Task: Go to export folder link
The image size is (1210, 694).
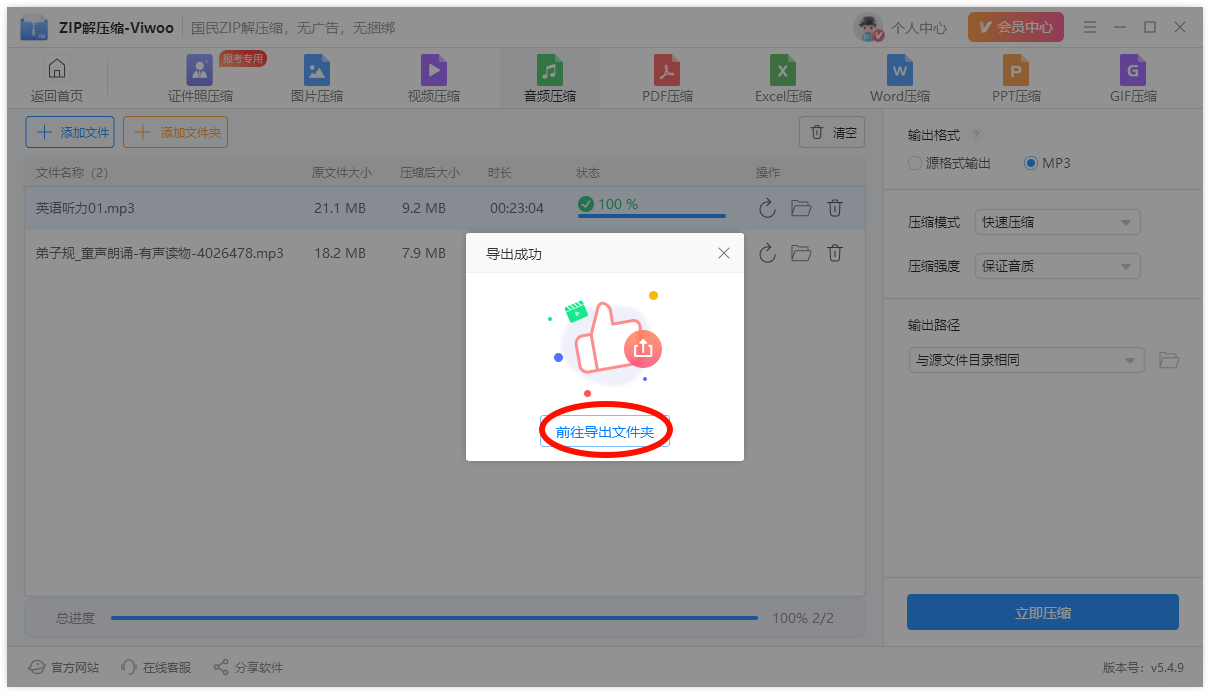Action: 605,432
